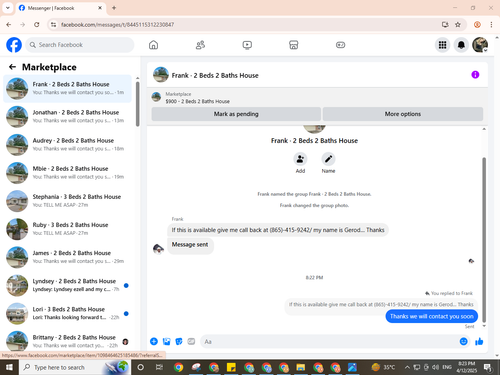The image size is (500, 375).
Task: Send a thumbs-up like
Action: (479, 341)
